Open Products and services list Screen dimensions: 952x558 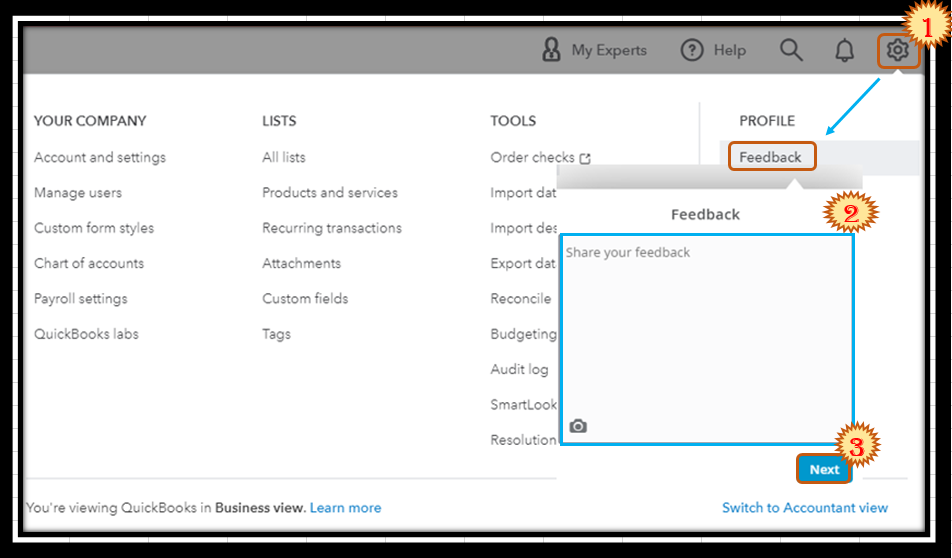(x=330, y=192)
